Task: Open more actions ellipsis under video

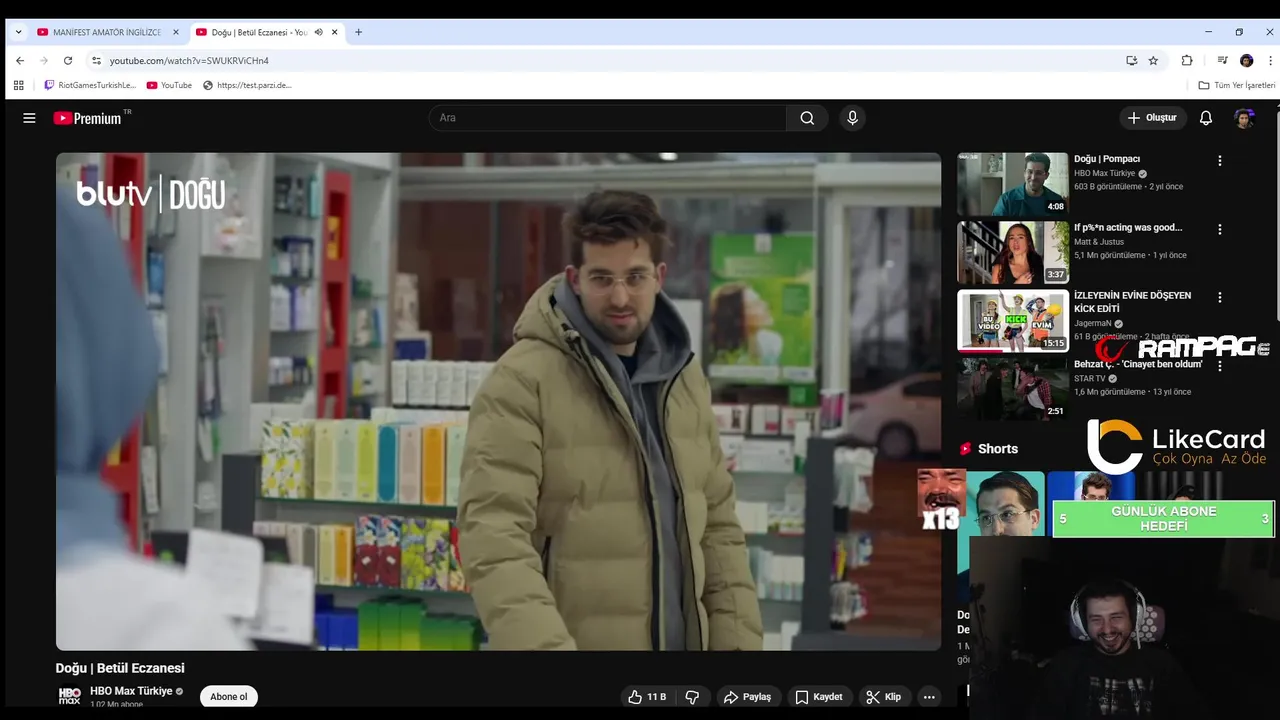Action: [x=929, y=697]
